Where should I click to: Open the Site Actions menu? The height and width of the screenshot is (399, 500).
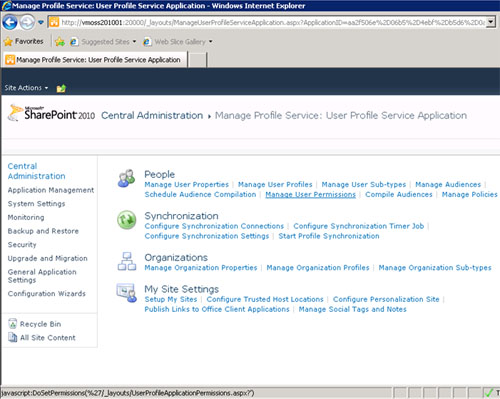click(x=26, y=88)
